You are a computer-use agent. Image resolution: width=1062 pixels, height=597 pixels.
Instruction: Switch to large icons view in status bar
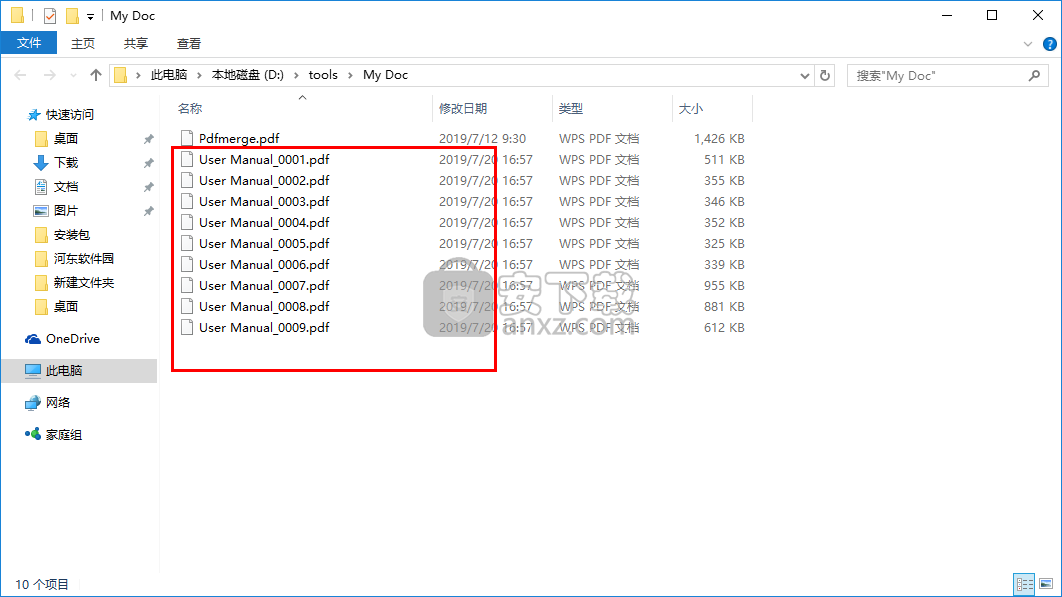(x=1046, y=583)
